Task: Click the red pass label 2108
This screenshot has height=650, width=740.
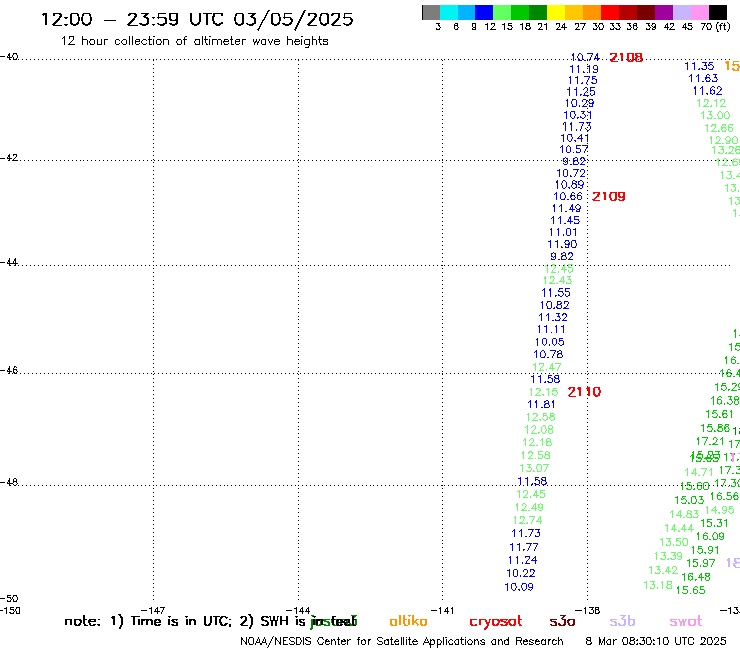Action: point(626,57)
